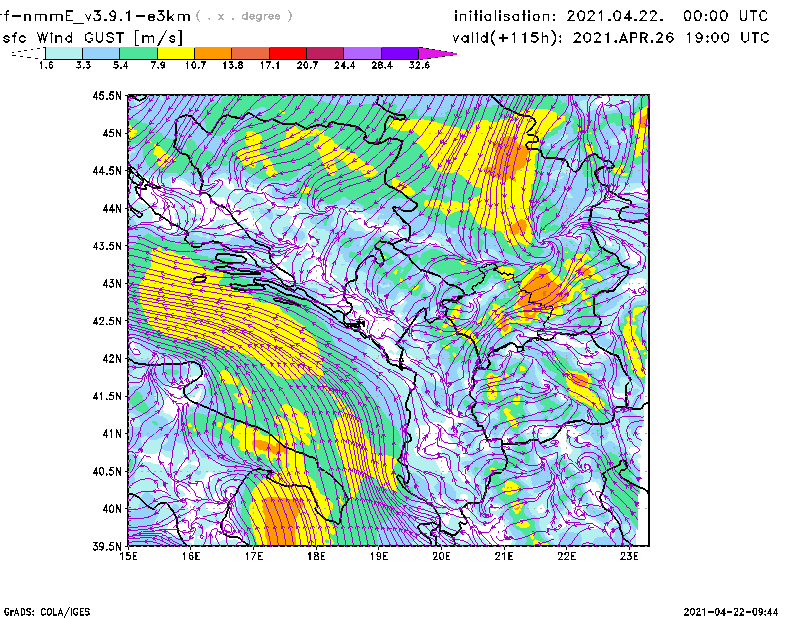Click the '2021-04-22-09:44' timestamp
Screen dimensions: 800x618
tap(731, 612)
